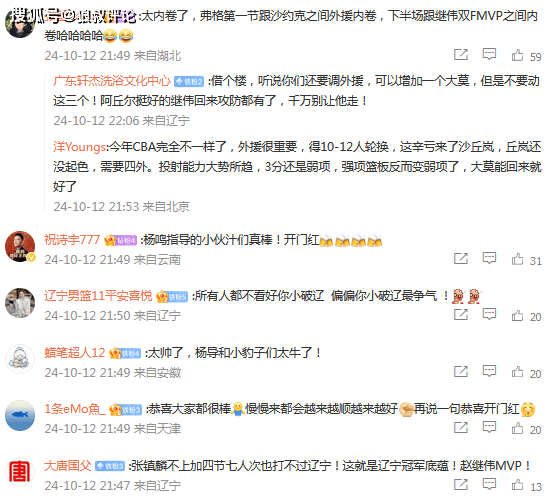Image resolution: width=554 pixels, height=498 pixels.
Task: Reply to 祝诗宇777's comment
Action: pyautogui.click(x=489, y=259)
